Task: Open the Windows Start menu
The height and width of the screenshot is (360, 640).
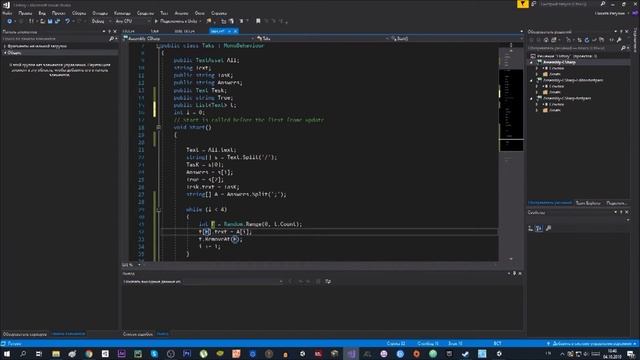Action: point(7,354)
